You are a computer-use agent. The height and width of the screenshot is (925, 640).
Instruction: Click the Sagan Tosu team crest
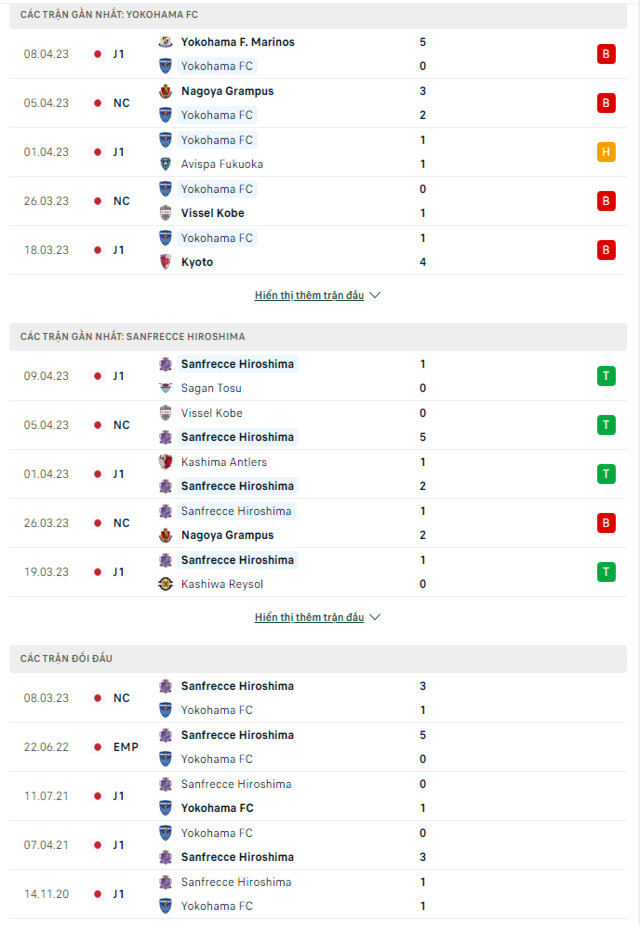pyautogui.click(x=166, y=388)
